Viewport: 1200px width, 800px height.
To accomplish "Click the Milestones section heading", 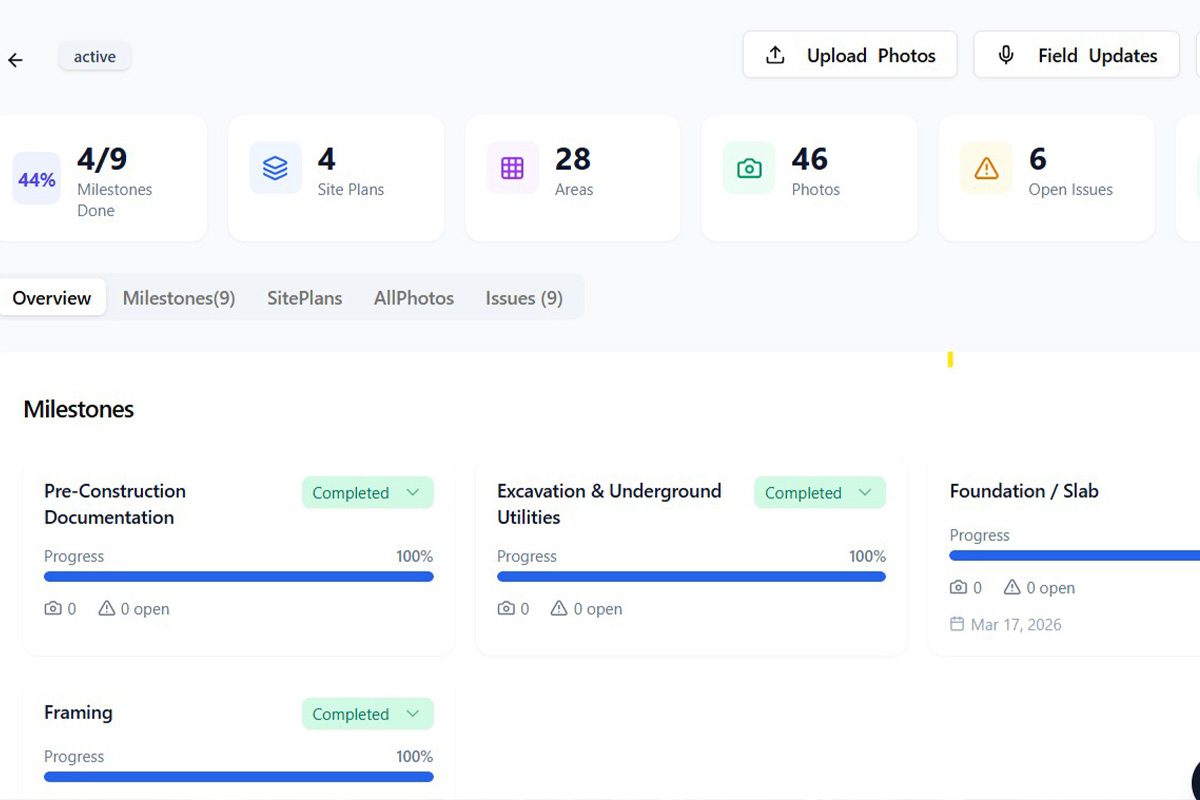I will coord(79,409).
